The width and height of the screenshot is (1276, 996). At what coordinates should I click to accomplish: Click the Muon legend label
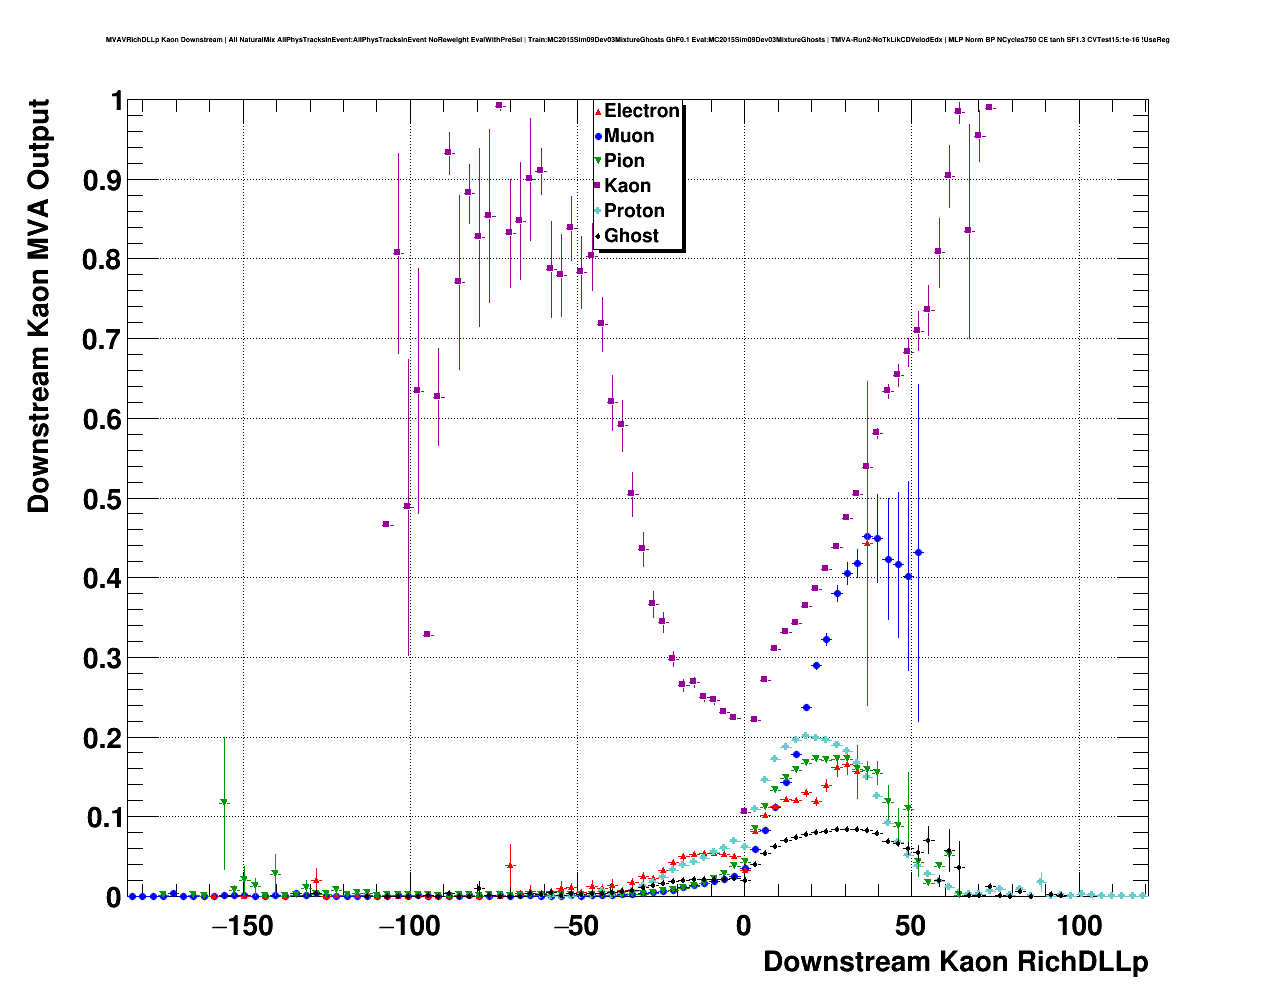click(x=629, y=136)
